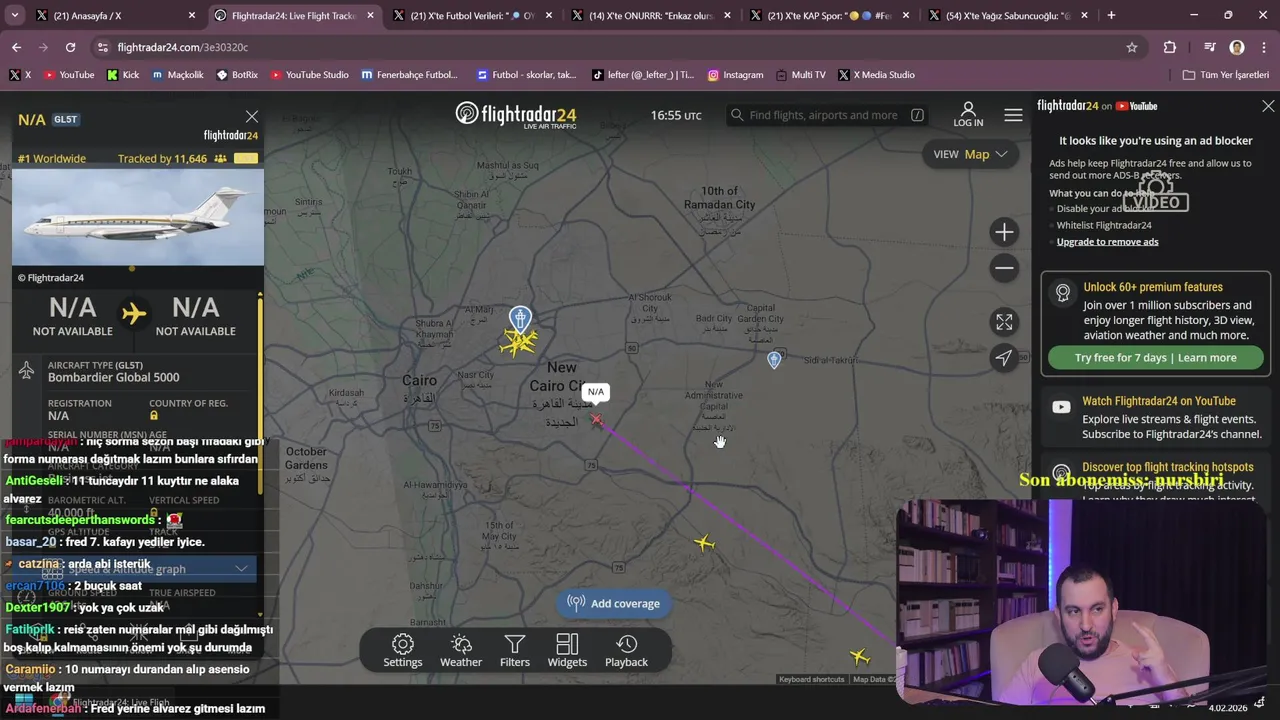Open flight Playback tool
This screenshot has height=720, width=1280.
coord(626,650)
